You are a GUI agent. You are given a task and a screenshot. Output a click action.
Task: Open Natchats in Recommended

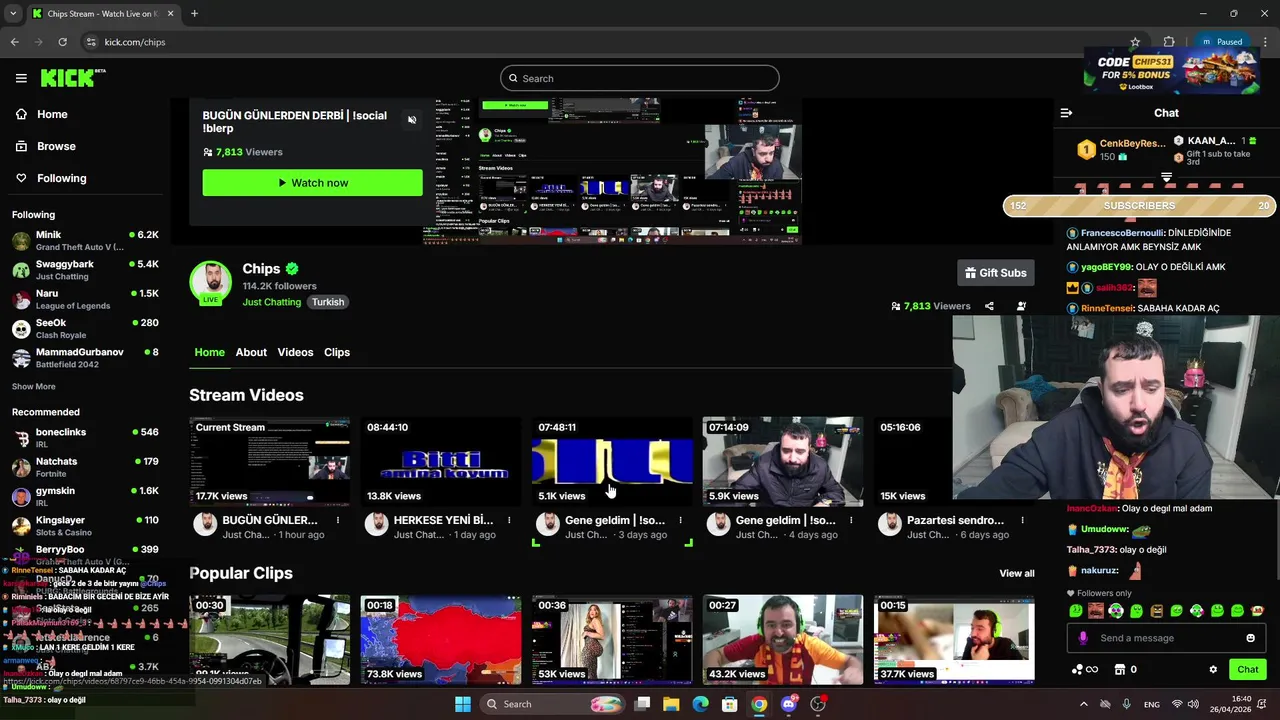[x=85, y=467]
